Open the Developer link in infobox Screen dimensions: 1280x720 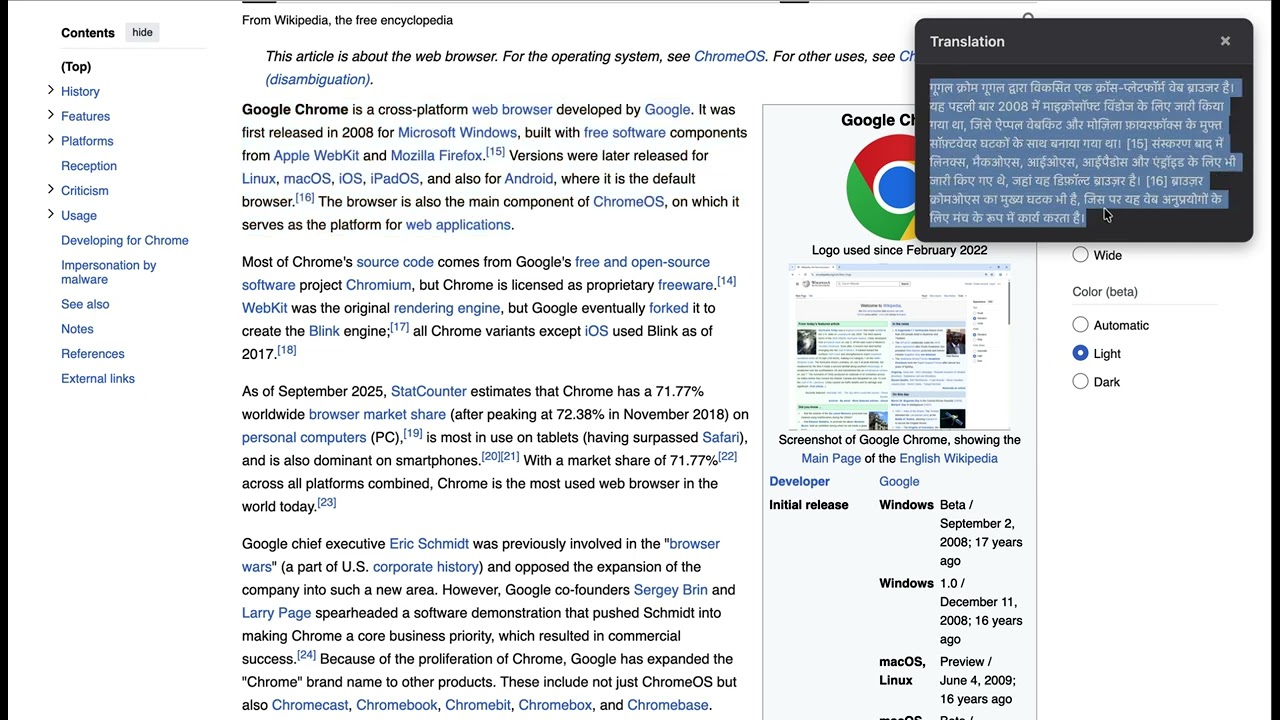click(799, 481)
